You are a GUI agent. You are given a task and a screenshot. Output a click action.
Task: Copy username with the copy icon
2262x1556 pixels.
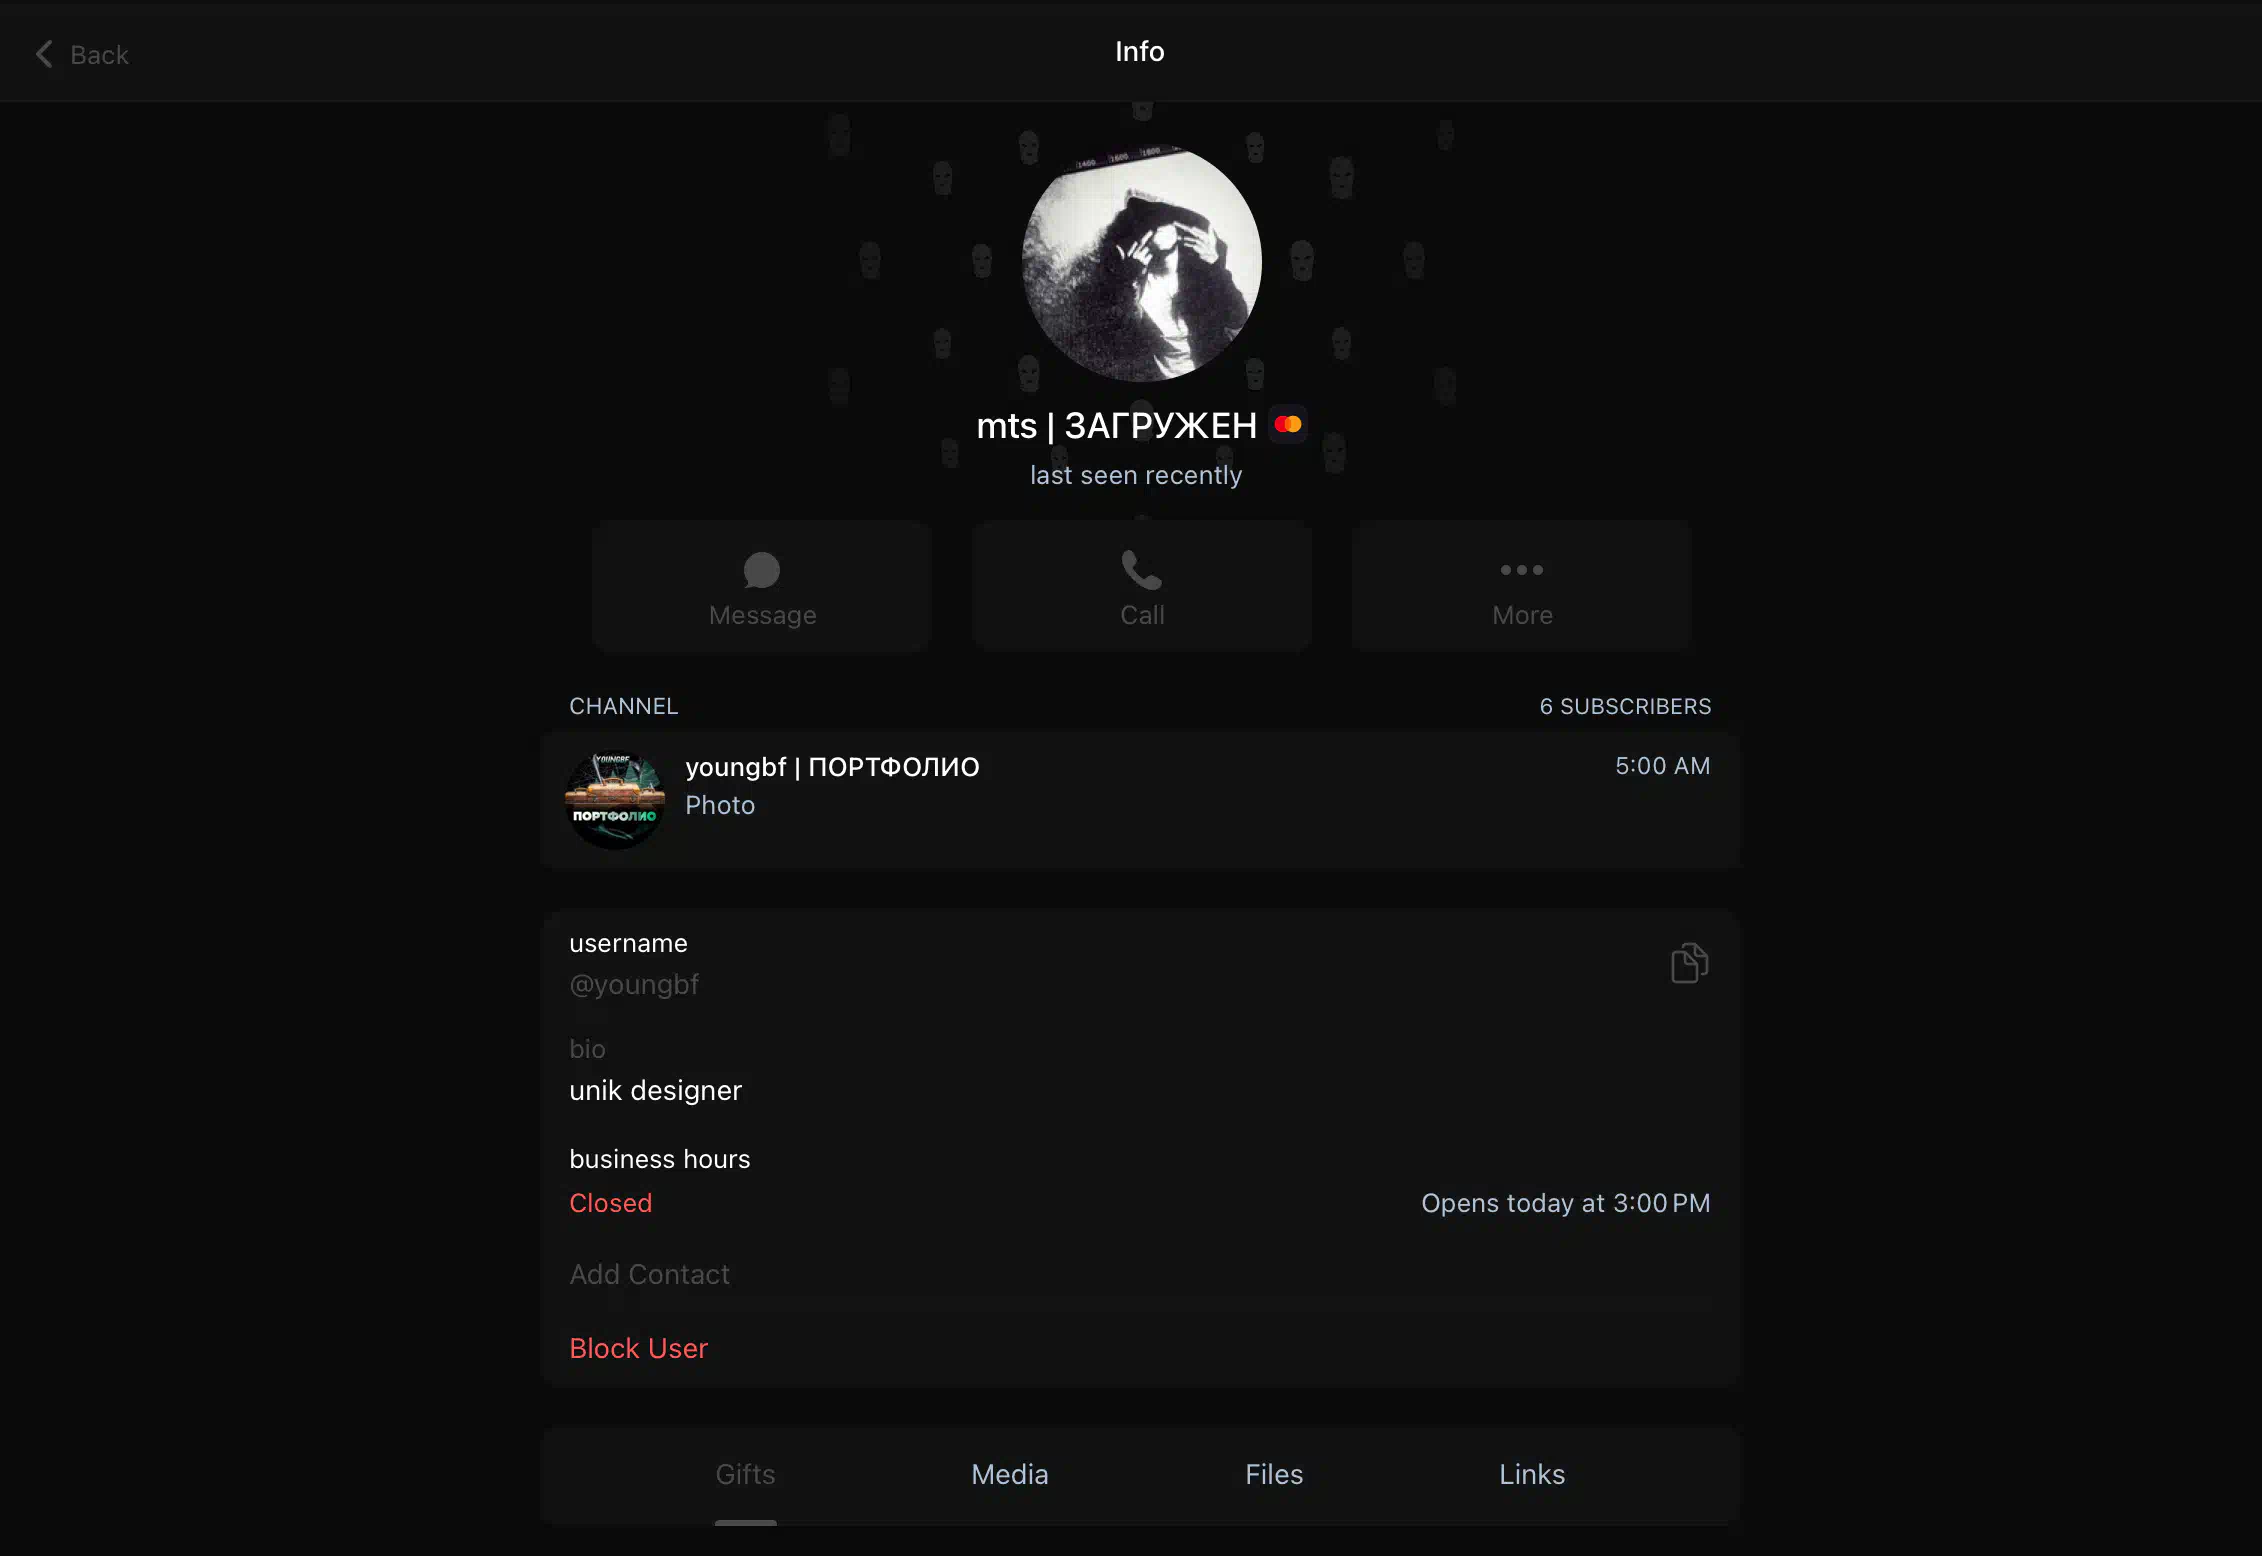(x=1689, y=963)
